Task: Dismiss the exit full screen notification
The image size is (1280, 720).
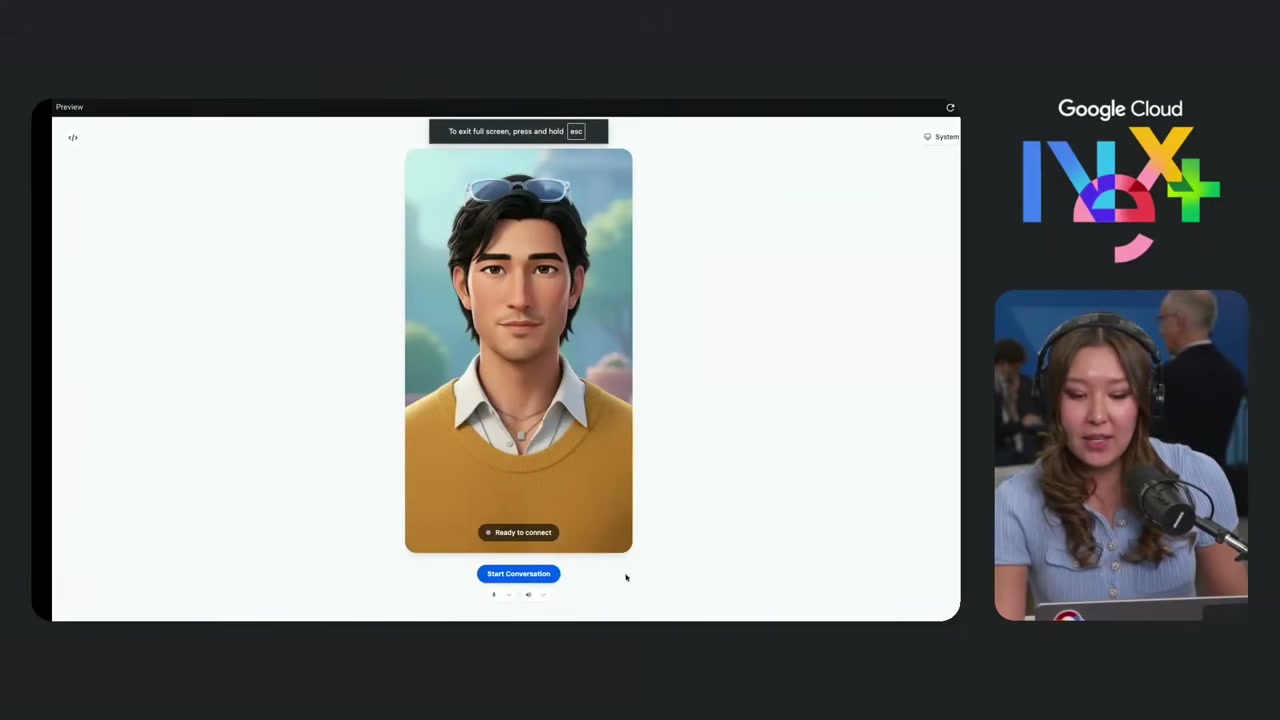Action: pyautogui.click(x=518, y=131)
